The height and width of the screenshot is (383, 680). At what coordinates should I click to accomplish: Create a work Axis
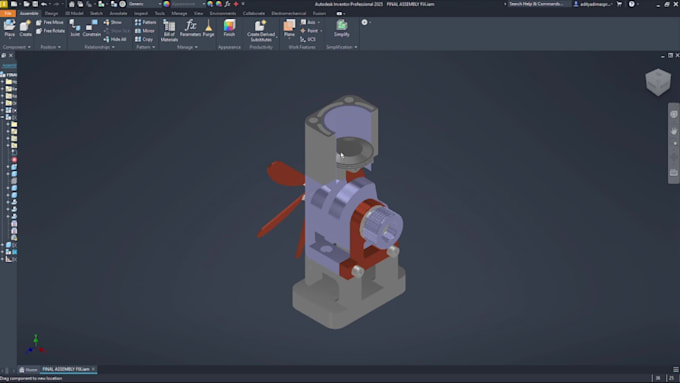click(308, 22)
